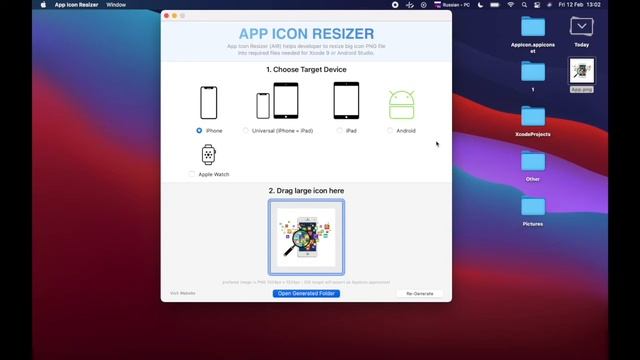Click the Apple Watch icon
640x360 pixels.
coord(209,154)
